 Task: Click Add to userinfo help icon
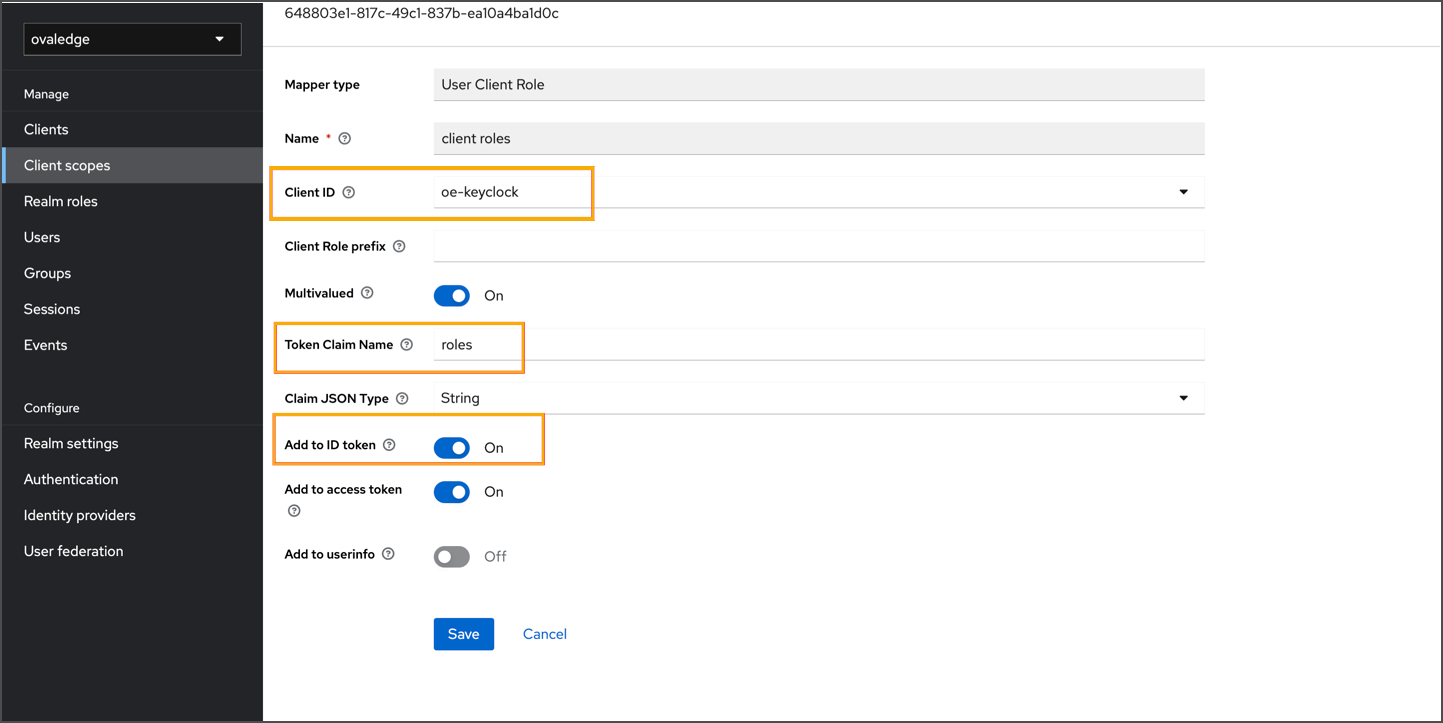[x=388, y=554]
